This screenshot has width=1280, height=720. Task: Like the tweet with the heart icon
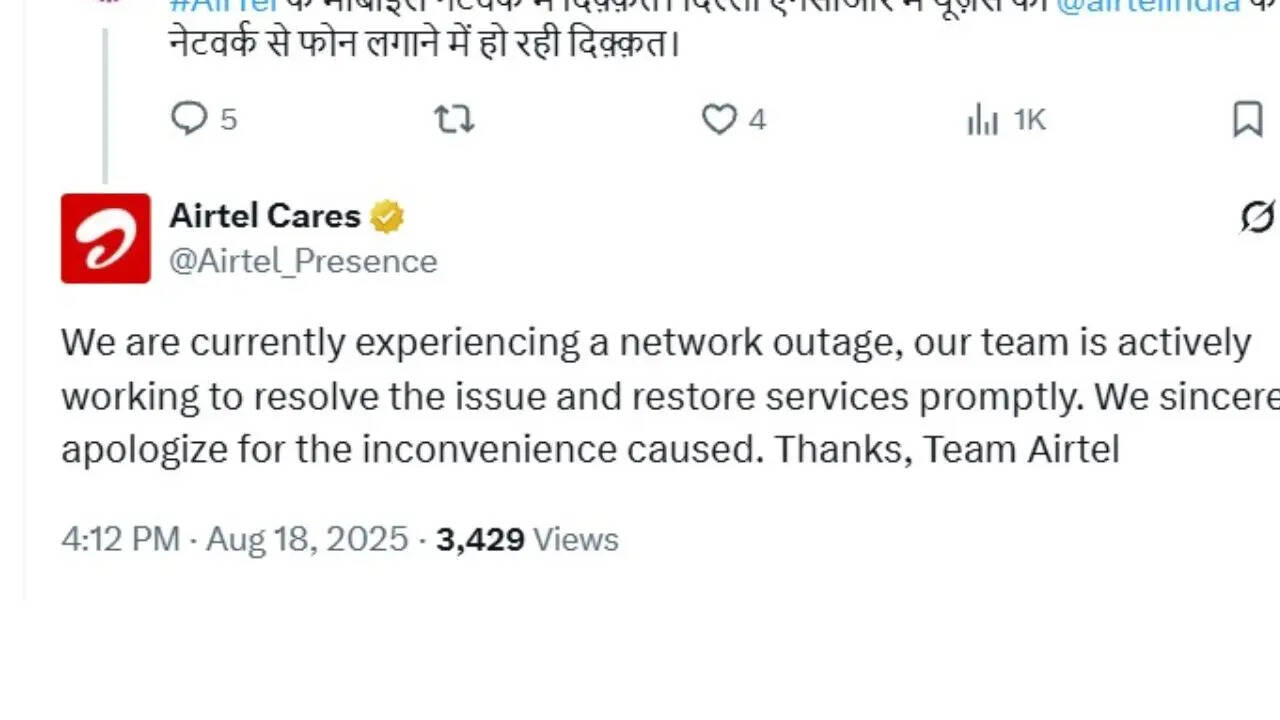click(x=718, y=120)
